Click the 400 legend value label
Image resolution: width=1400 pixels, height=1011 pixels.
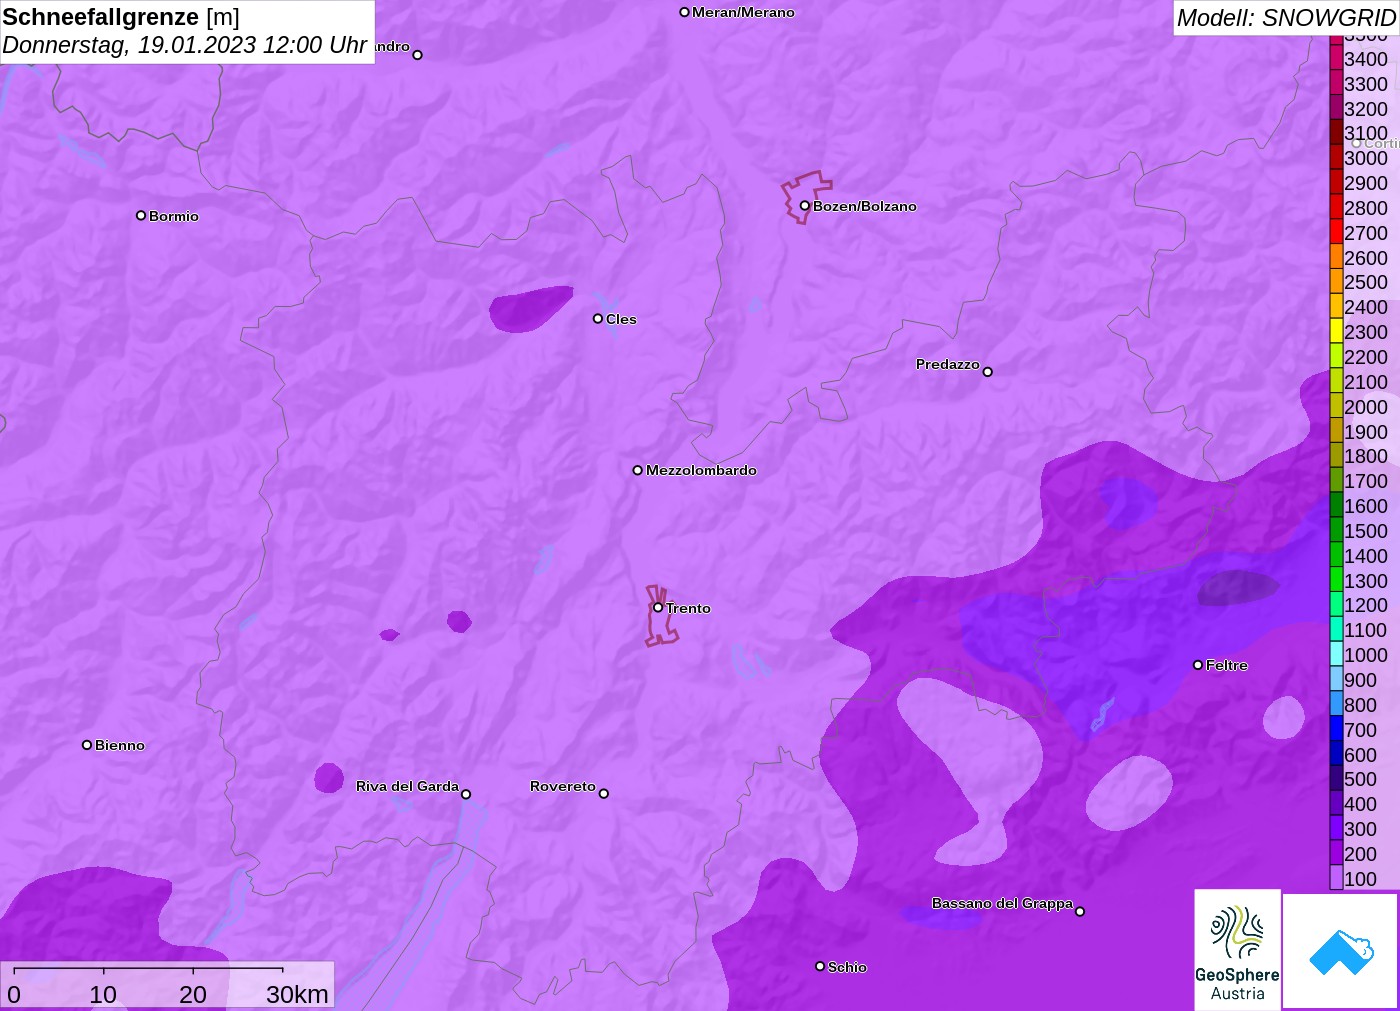click(x=1360, y=804)
